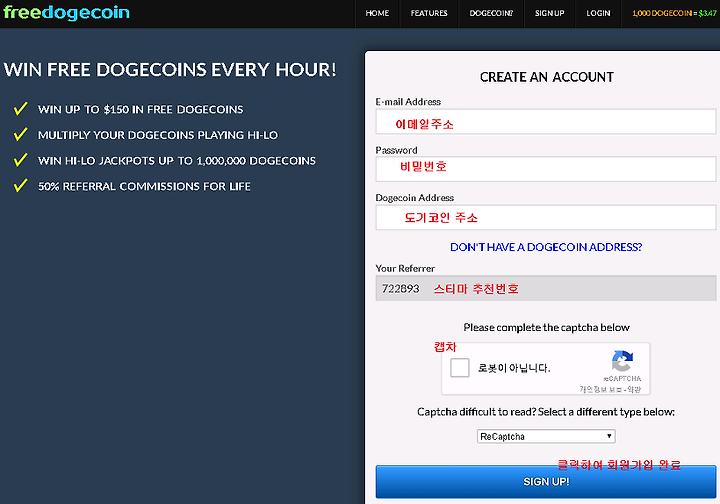Click the SIGN UP! button
This screenshot has width=720, height=504.
click(546, 482)
